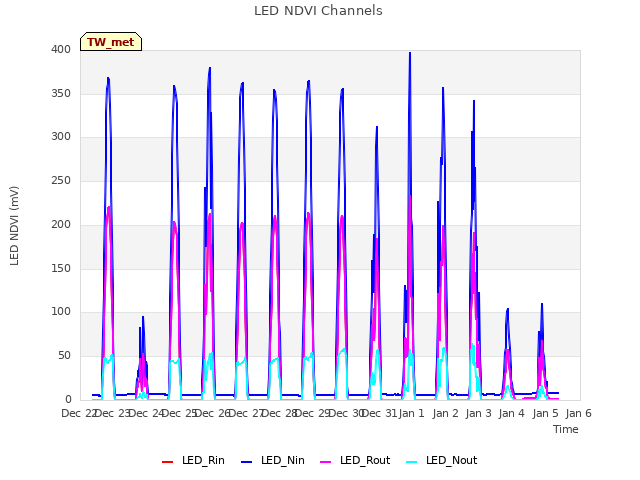
Task: Toggle the LED_Rout legend entry
Action: point(355,460)
